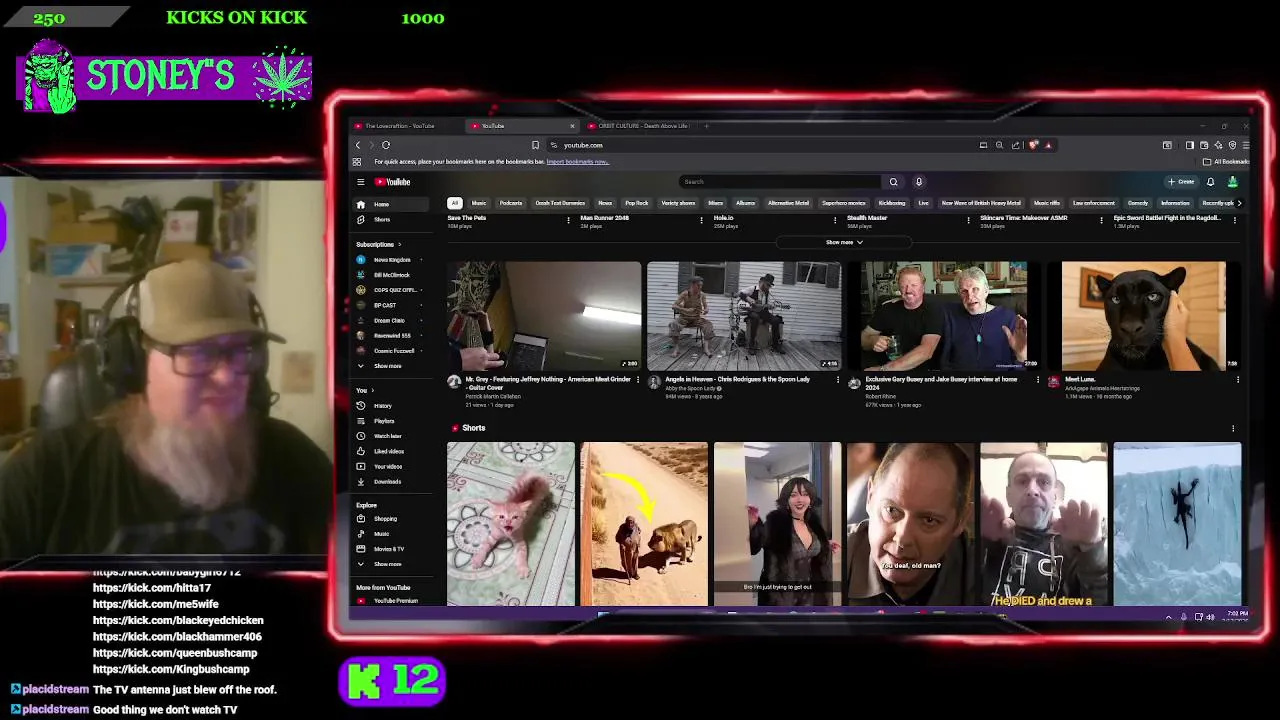Open the YouTube hamburger guide menu
Viewport: 1280px width, 720px height.
click(x=360, y=182)
